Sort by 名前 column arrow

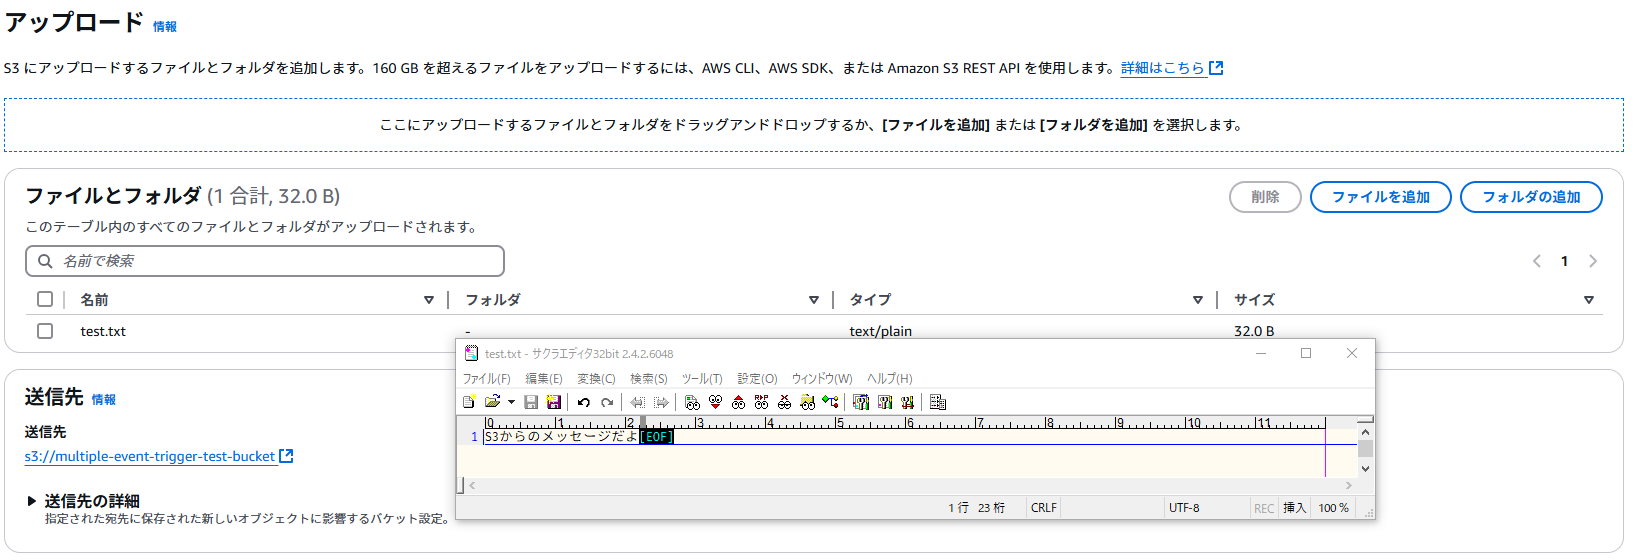(429, 300)
